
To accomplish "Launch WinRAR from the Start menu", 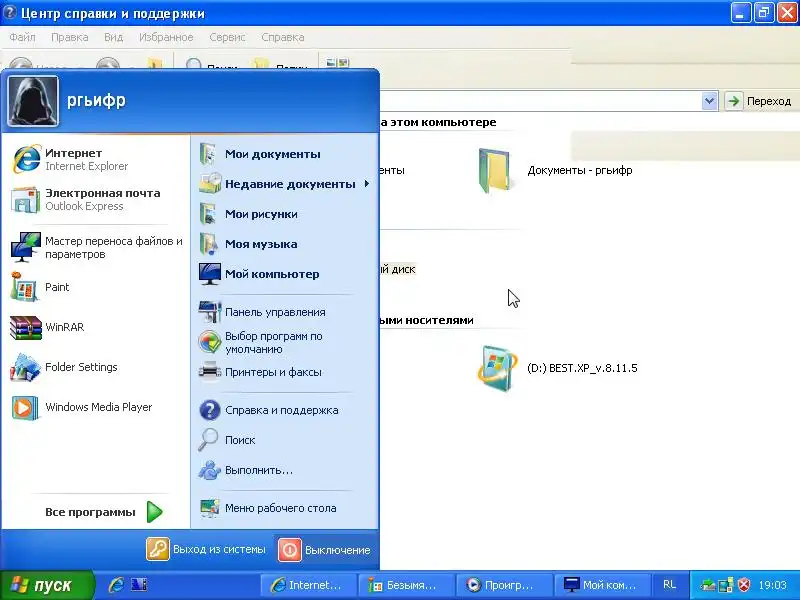I will click(96, 327).
